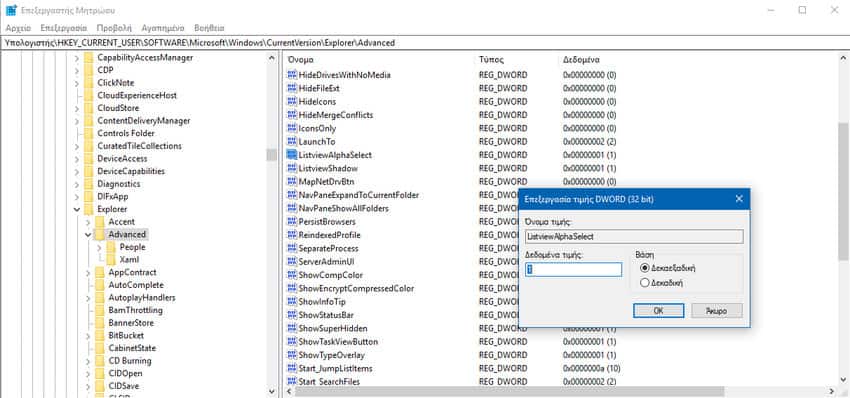Image resolution: width=850 pixels, height=398 pixels.
Task: Click the Δεδομένα τιμής value data field
Action: [x=574, y=269]
